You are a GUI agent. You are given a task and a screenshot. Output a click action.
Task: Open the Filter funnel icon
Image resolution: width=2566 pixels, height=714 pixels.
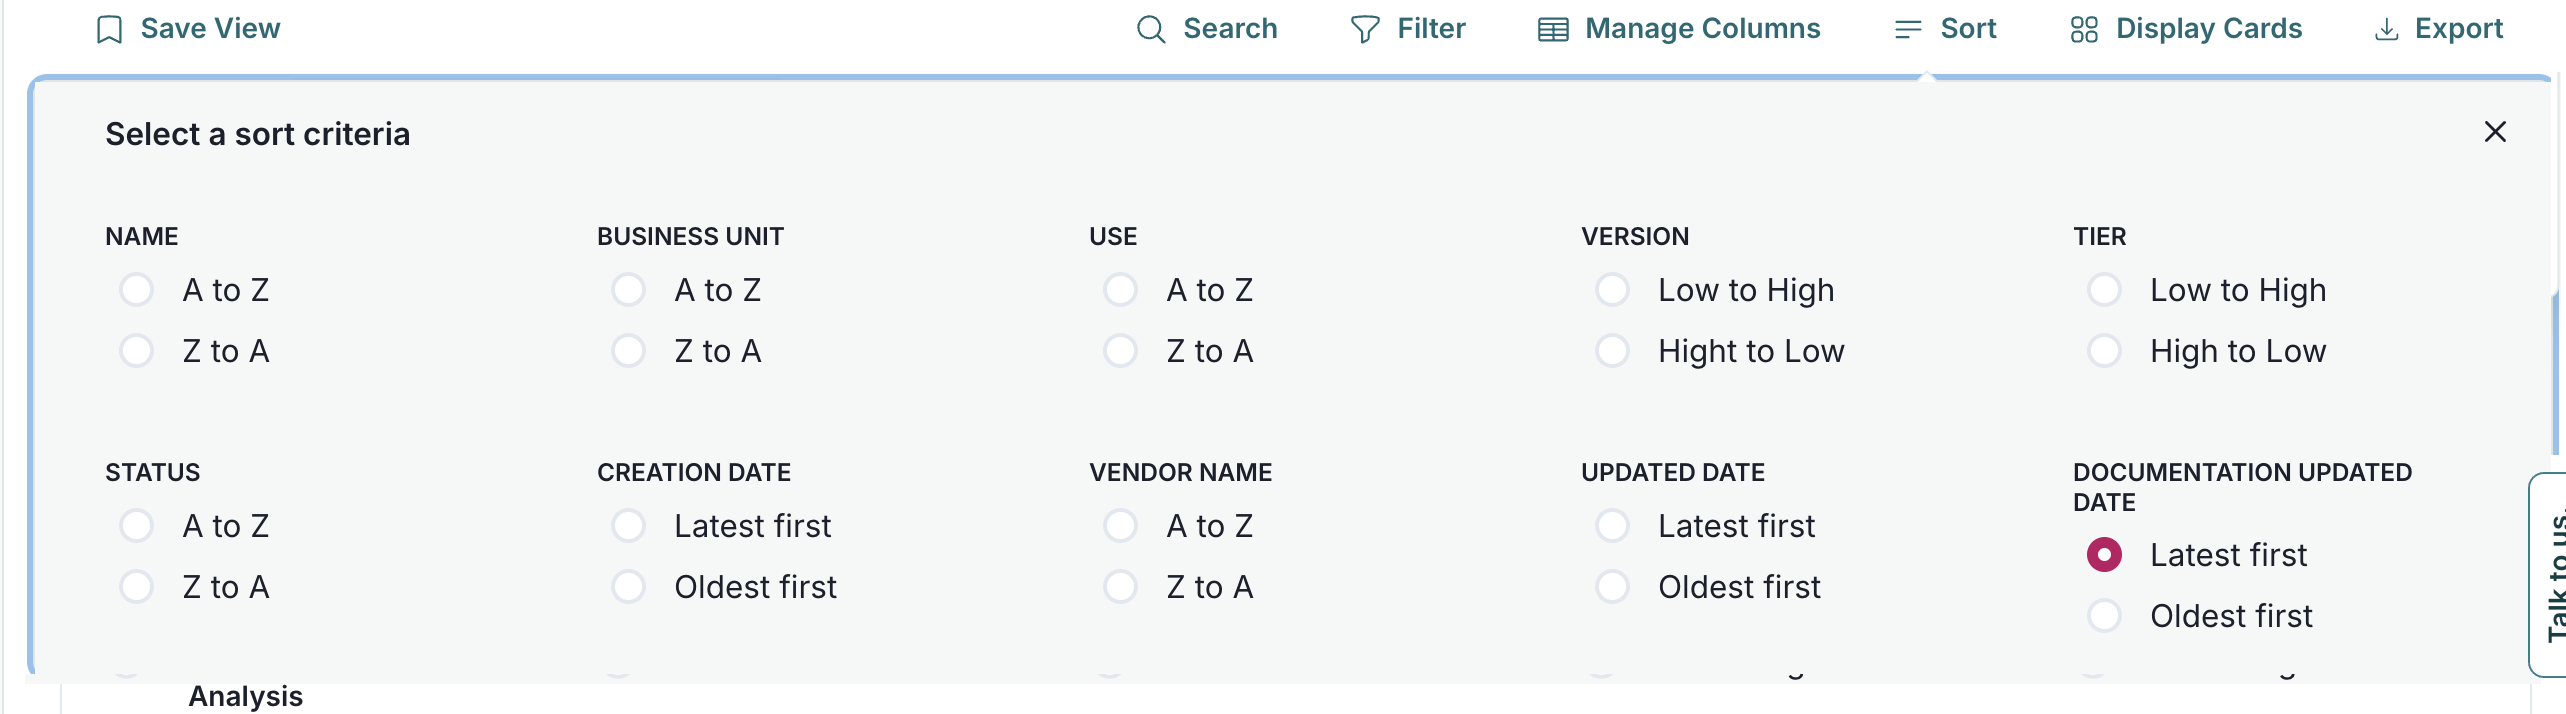pyautogui.click(x=1363, y=28)
